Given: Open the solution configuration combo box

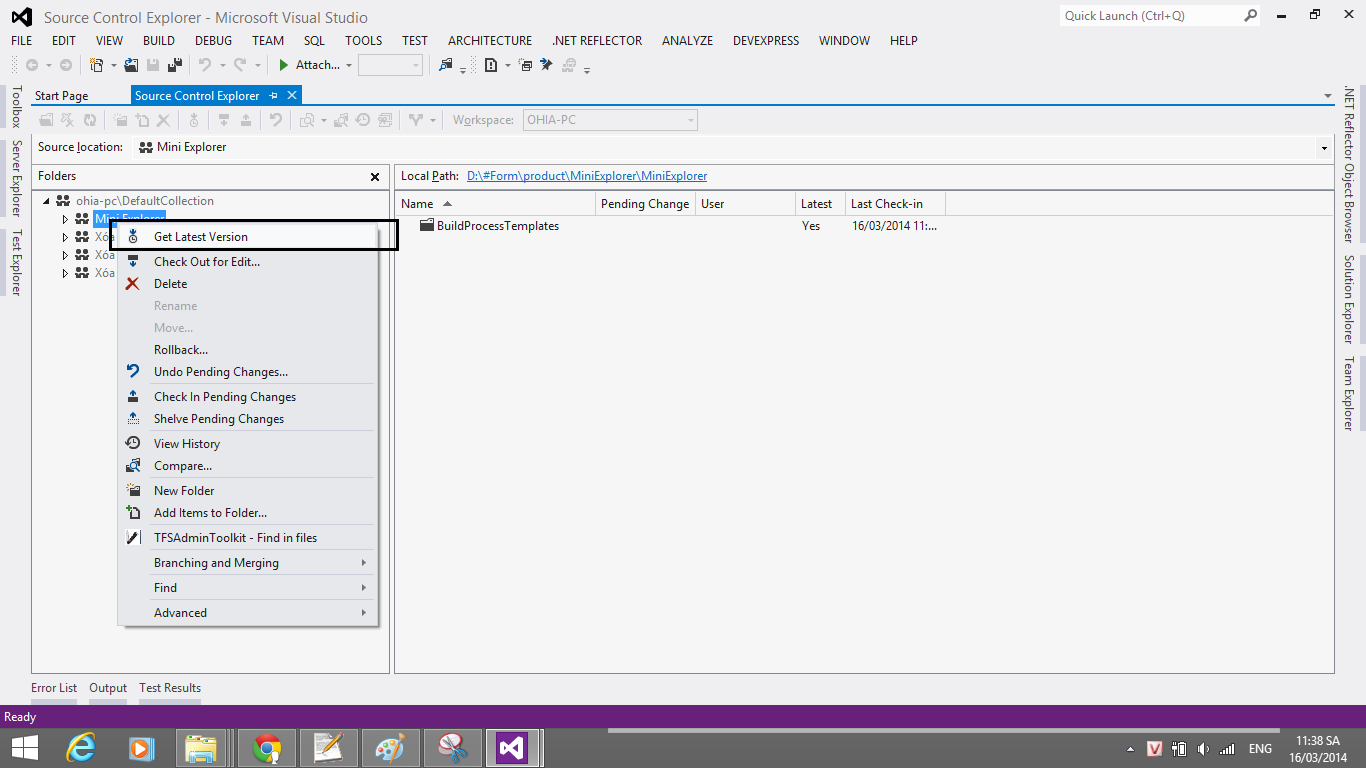Looking at the screenshot, I should coord(390,65).
